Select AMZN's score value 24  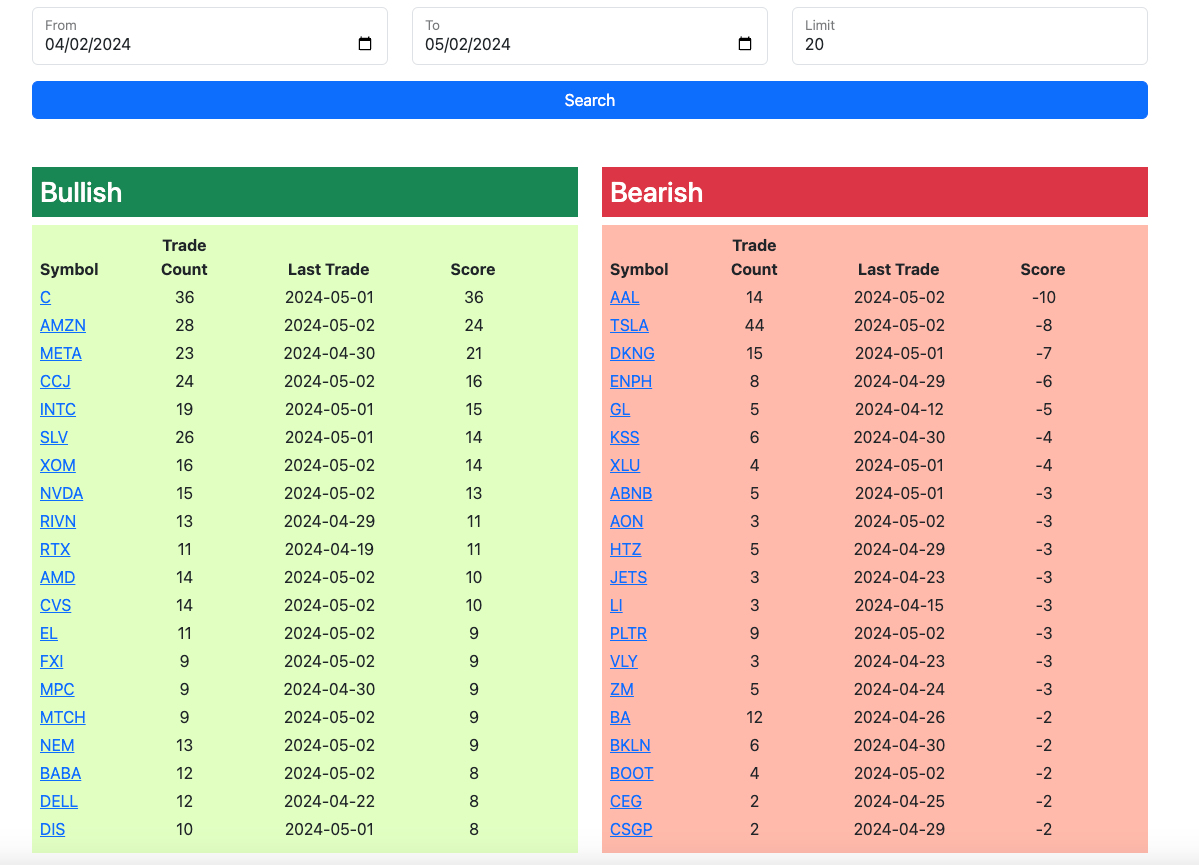click(x=473, y=326)
